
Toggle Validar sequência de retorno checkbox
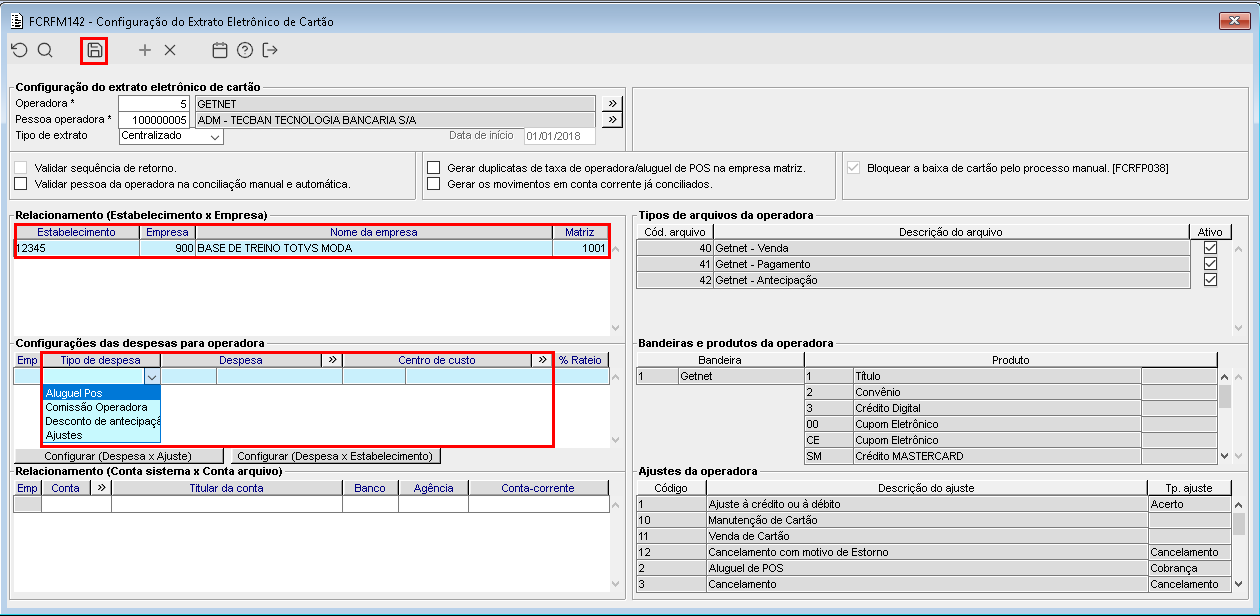21,168
